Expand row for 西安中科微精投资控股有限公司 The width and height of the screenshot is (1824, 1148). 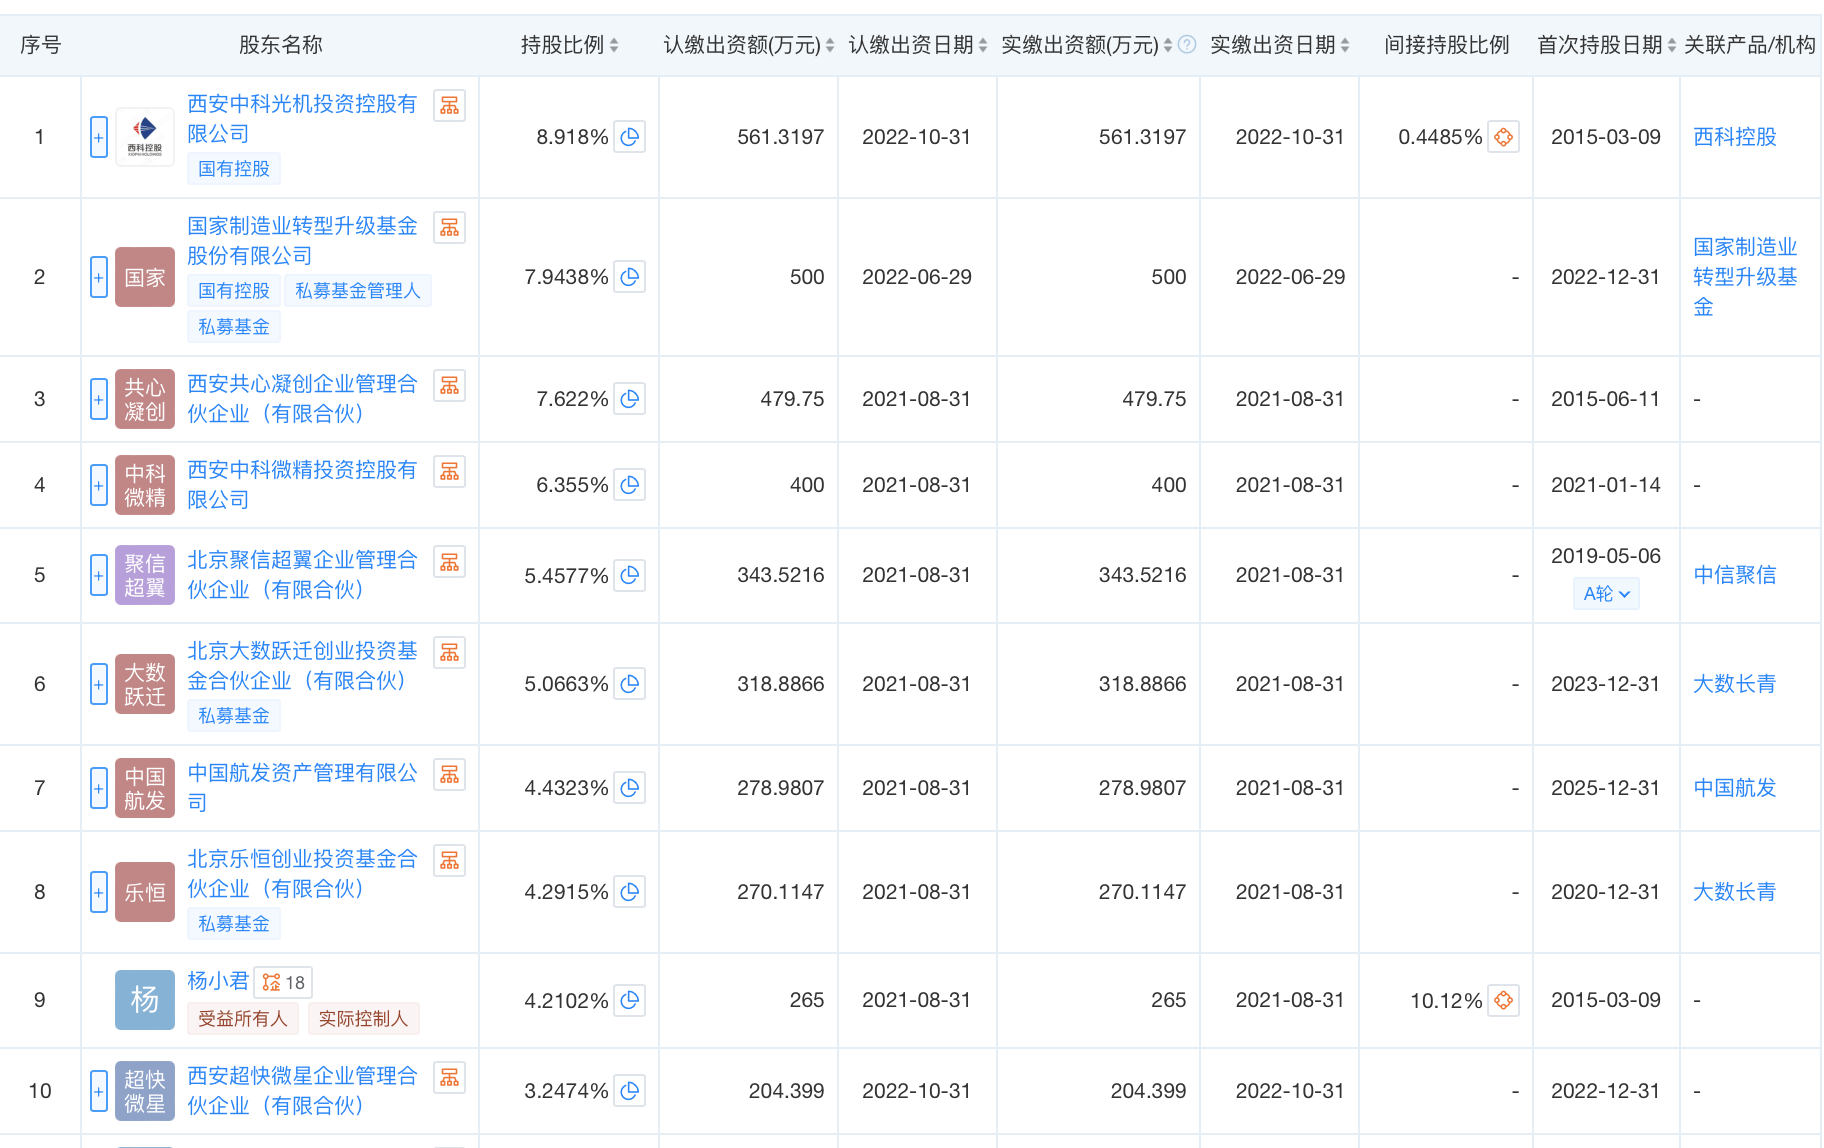(x=98, y=485)
